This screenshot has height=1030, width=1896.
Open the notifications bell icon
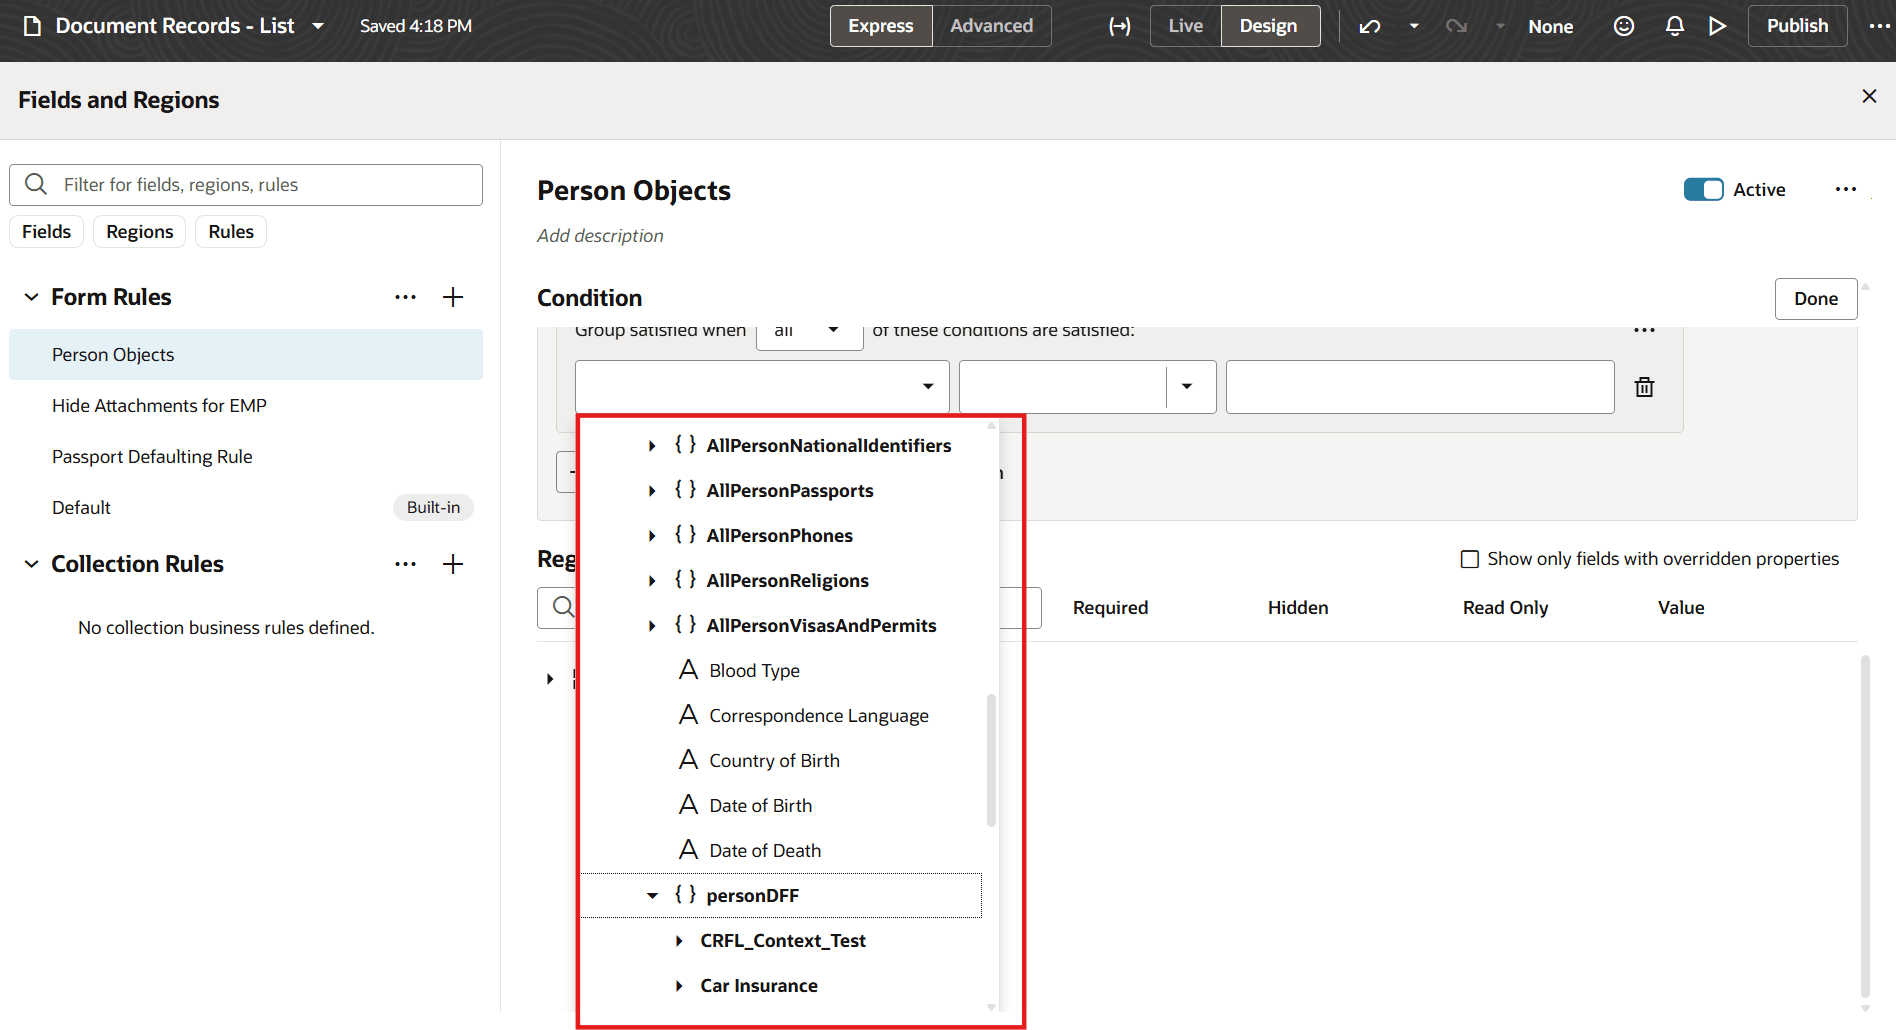[1675, 26]
